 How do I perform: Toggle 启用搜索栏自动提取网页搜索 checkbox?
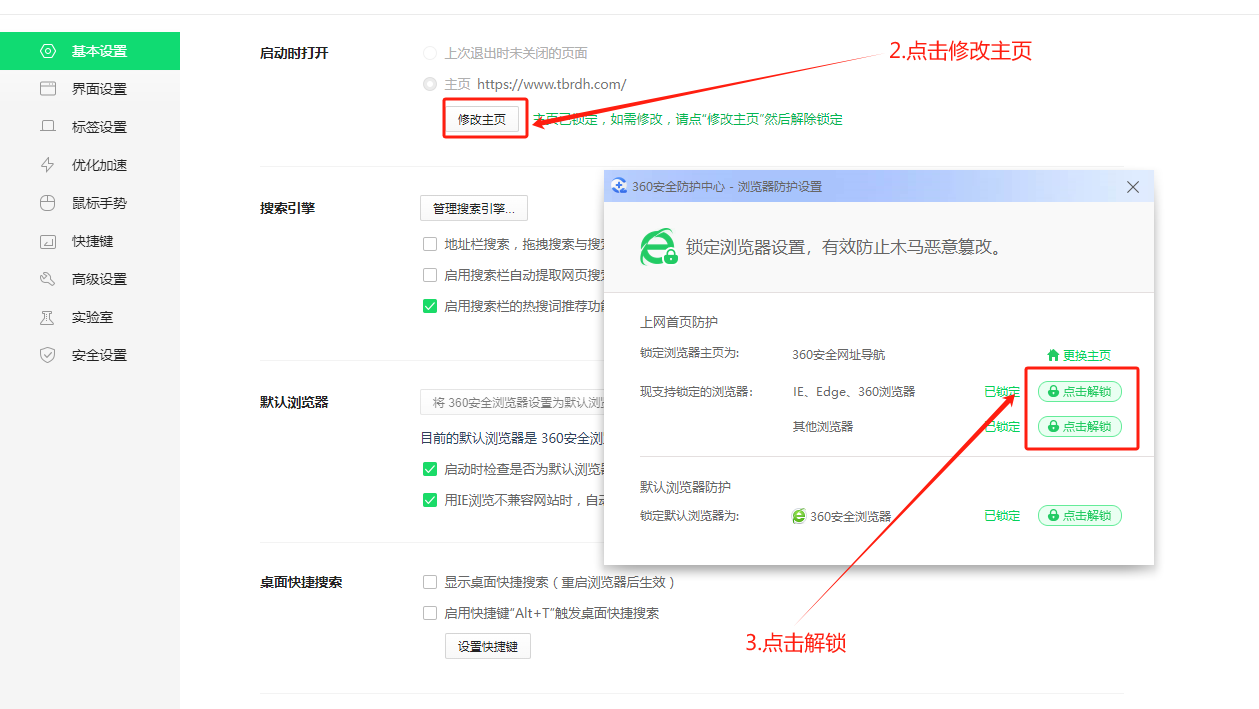(x=430, y=275)
